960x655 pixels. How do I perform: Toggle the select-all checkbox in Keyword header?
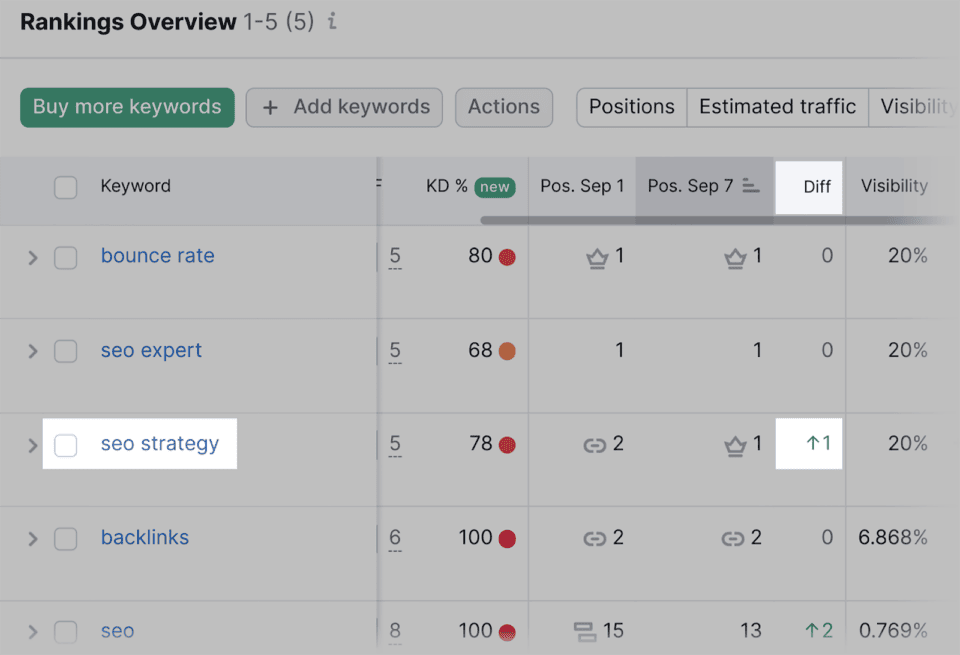66,187
